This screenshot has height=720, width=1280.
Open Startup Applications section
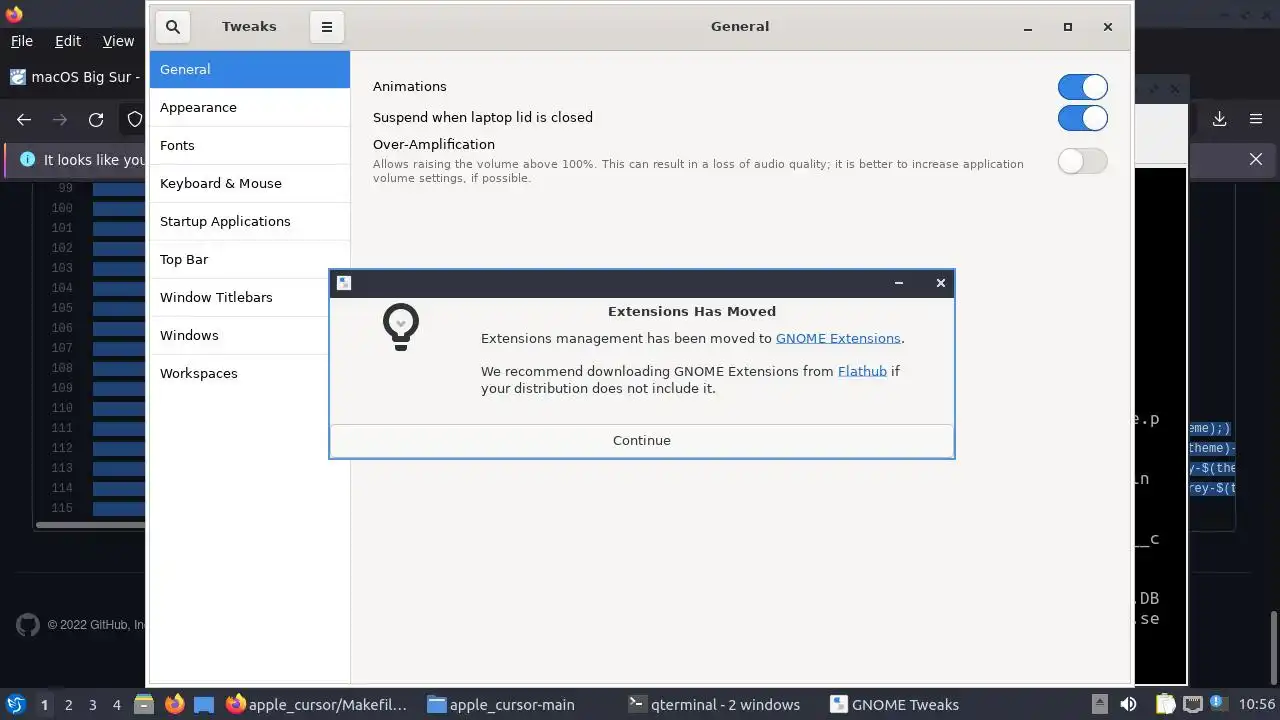point(250,221)
